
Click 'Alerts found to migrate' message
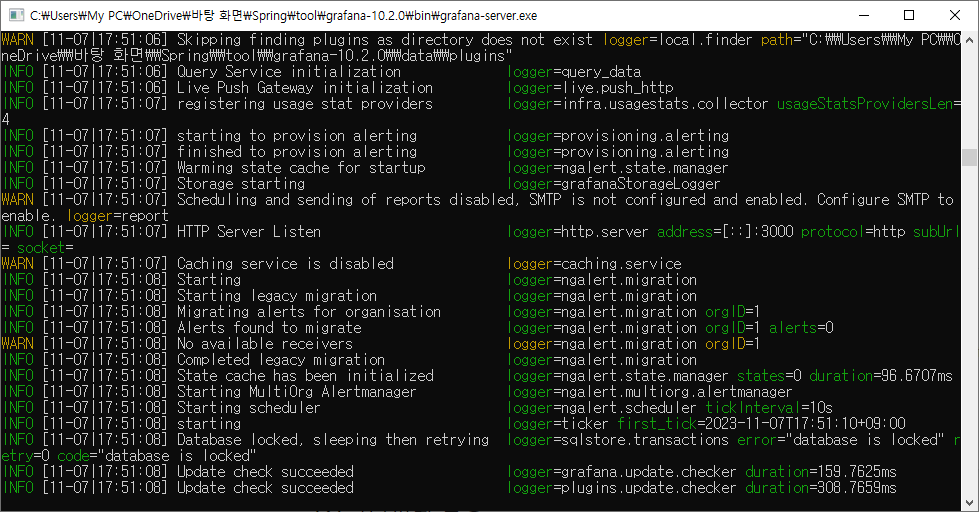pos(268,328)
